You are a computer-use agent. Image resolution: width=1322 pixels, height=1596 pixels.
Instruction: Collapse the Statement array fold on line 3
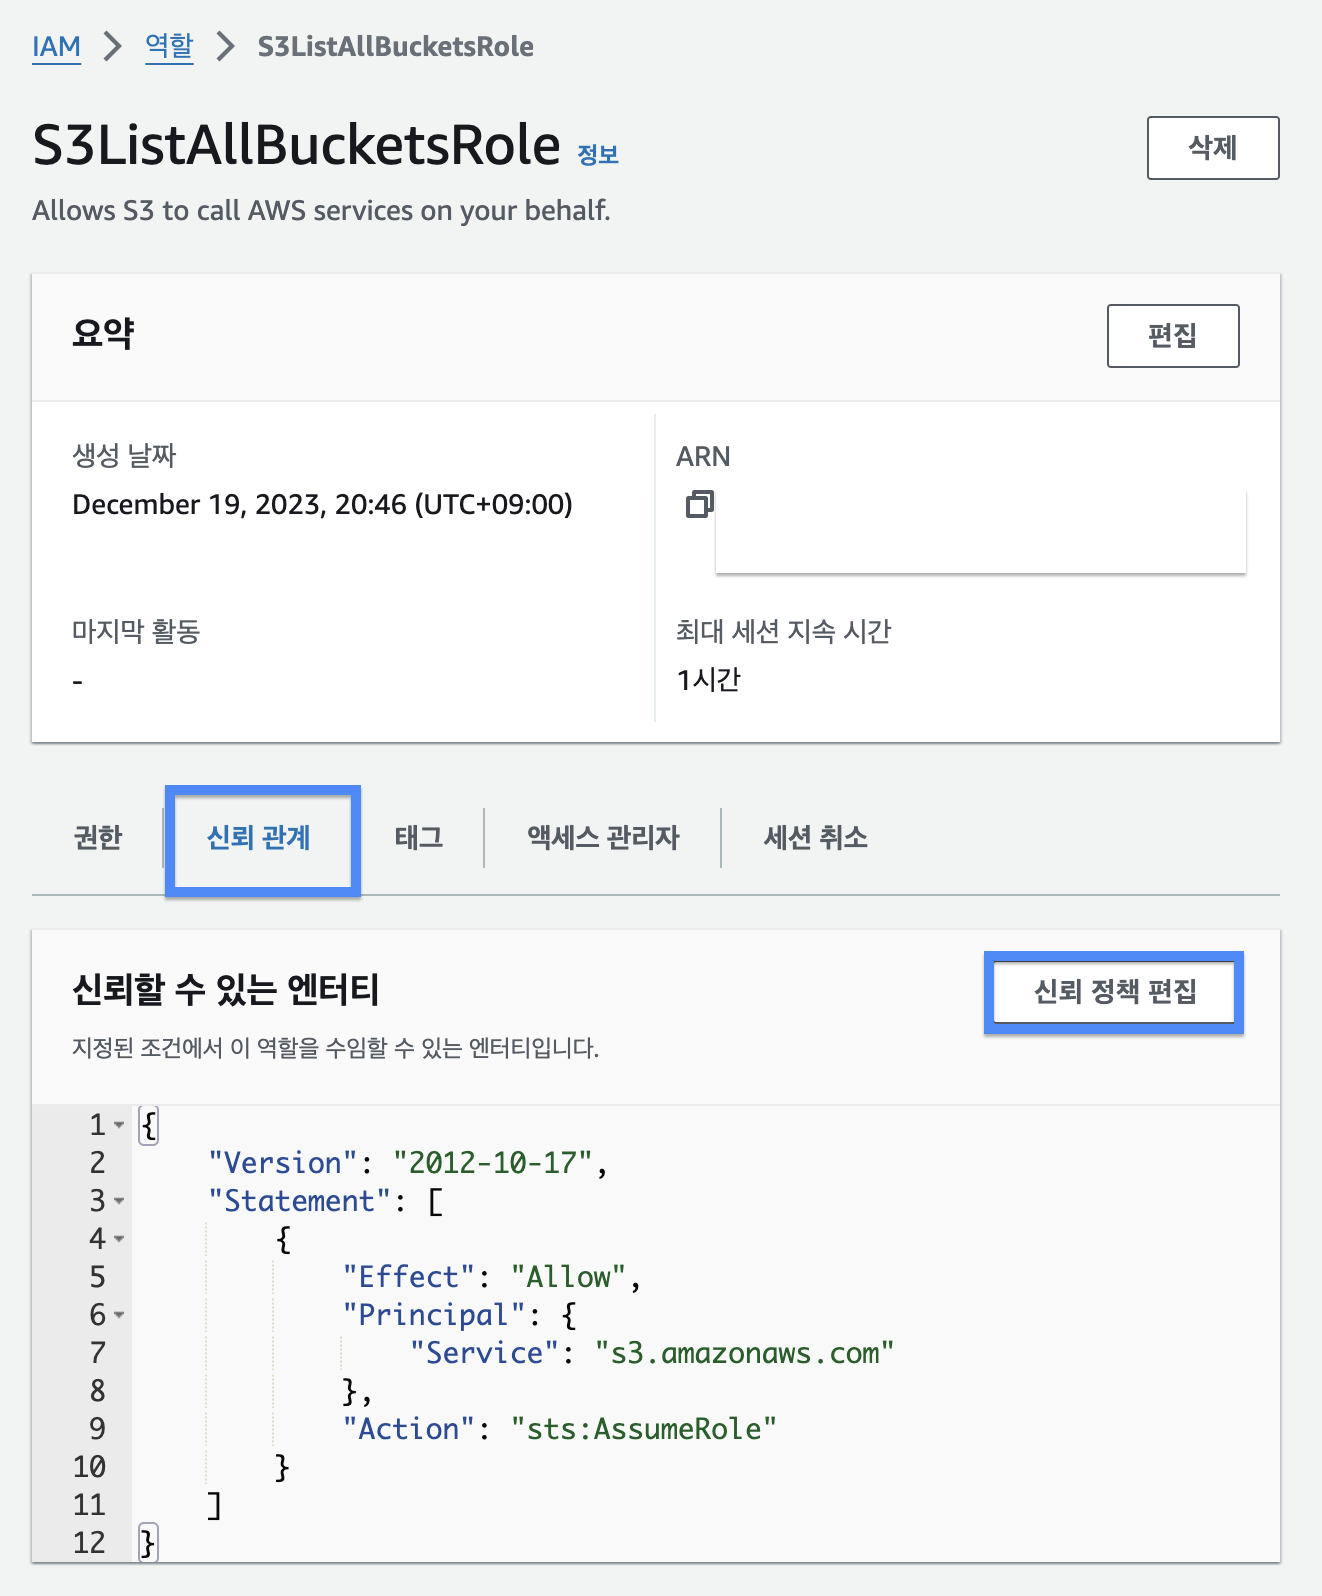tap(119, 1201)
